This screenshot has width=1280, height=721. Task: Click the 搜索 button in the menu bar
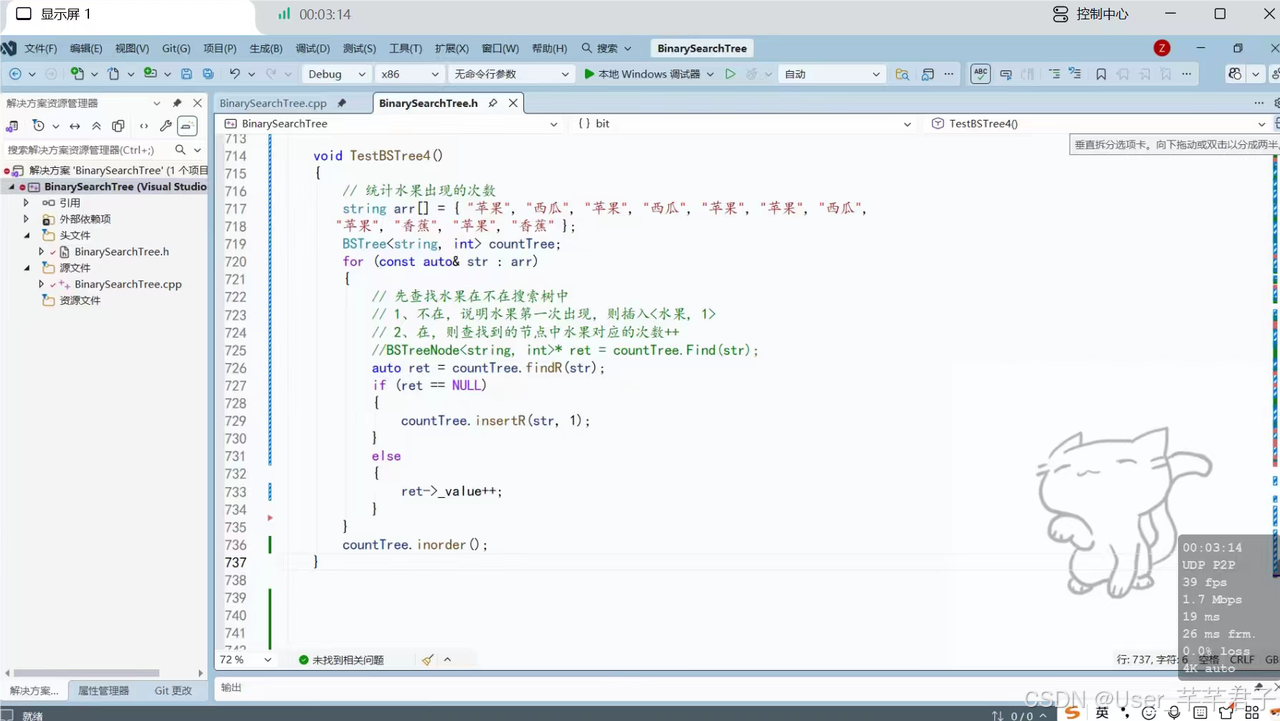click(x=606, y=48)
